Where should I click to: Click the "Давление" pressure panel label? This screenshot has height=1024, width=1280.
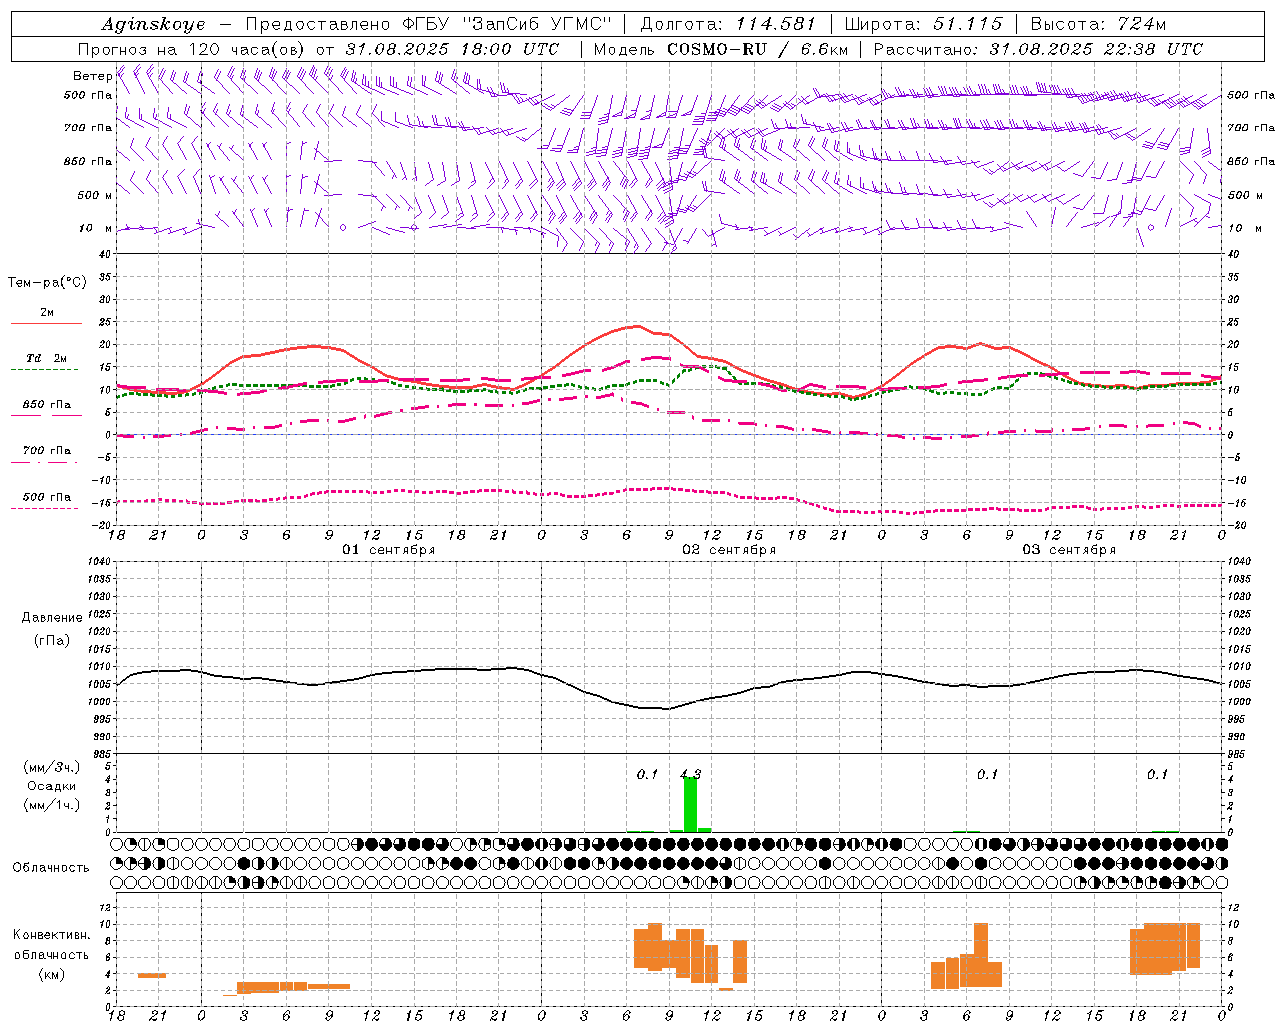click(52, 618)
